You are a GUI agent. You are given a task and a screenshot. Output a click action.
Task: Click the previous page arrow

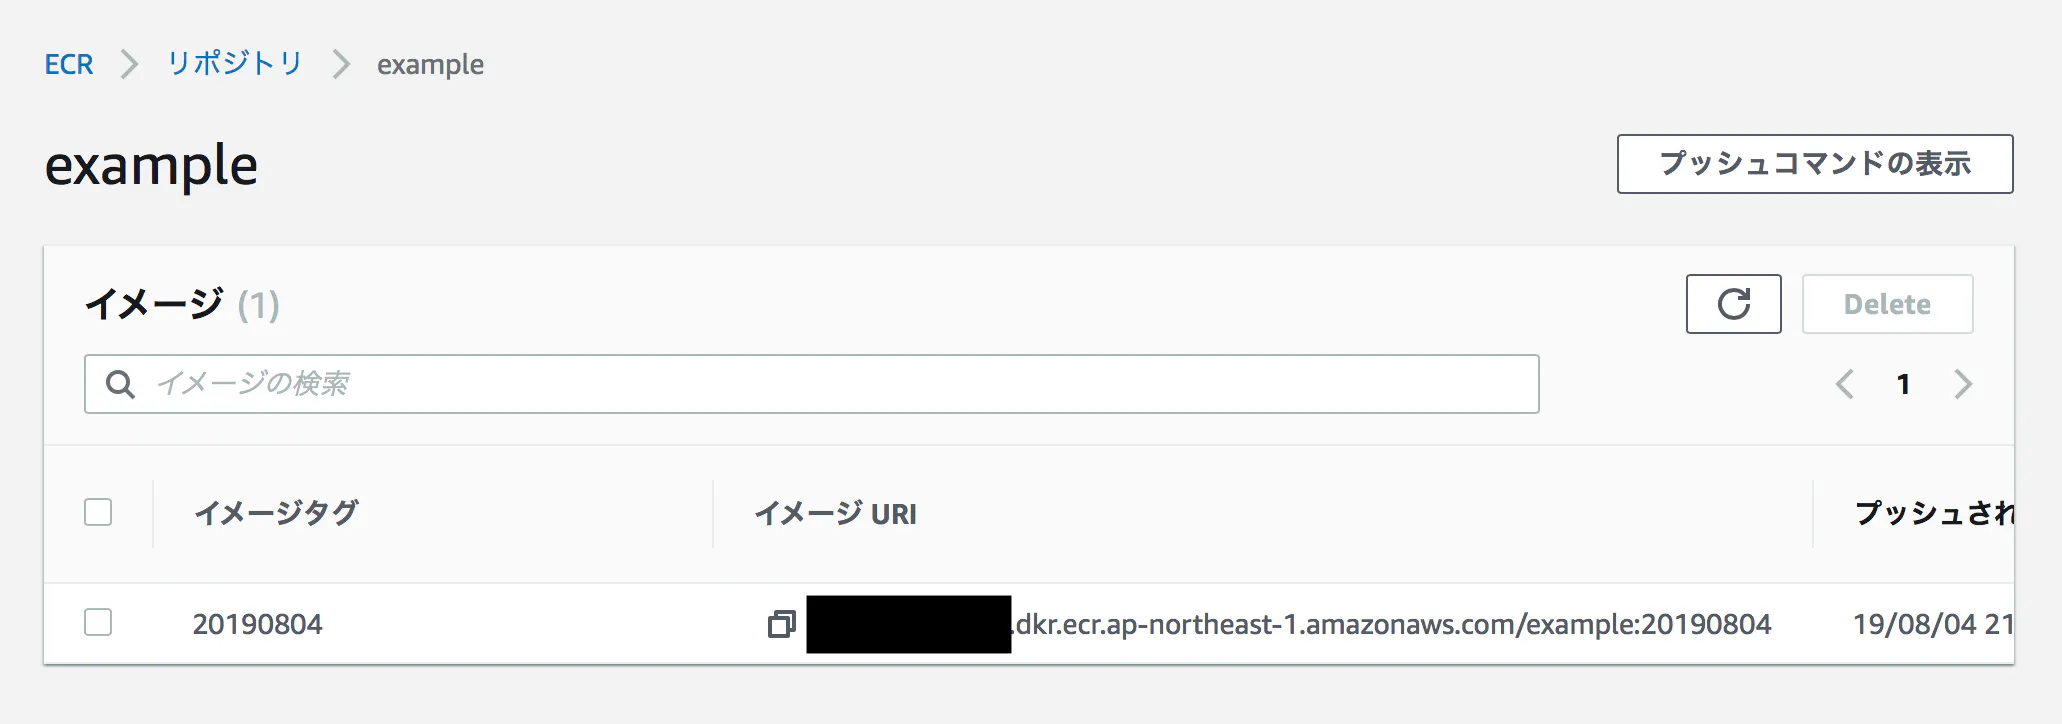click(1844, 384)
